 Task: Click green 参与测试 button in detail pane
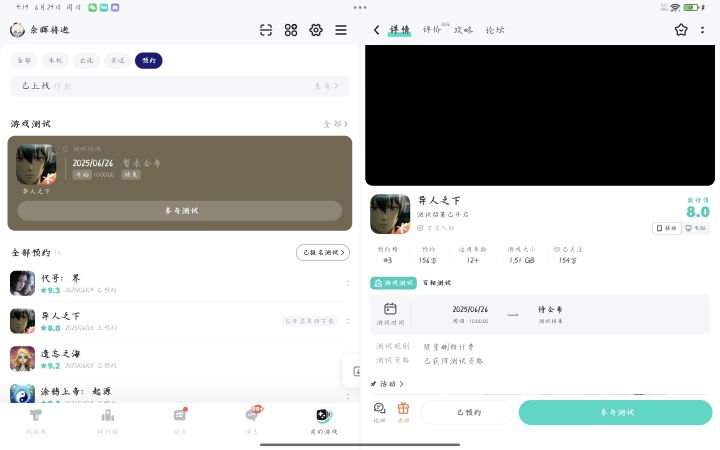(616, 412)
